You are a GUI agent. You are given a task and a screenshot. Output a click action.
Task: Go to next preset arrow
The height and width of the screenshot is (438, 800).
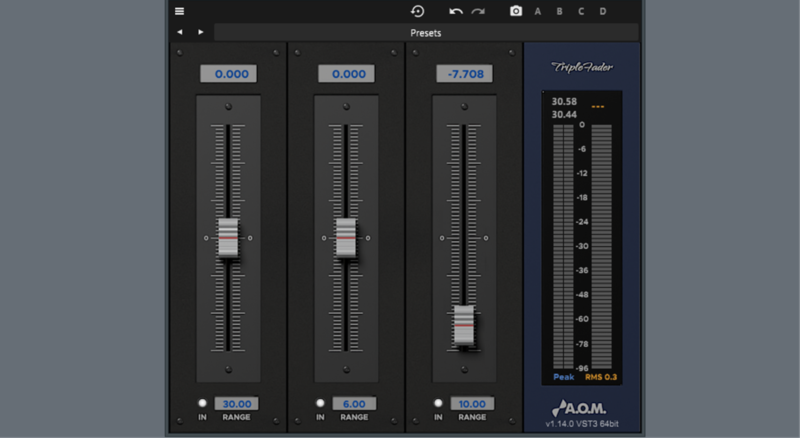(201, 32)
